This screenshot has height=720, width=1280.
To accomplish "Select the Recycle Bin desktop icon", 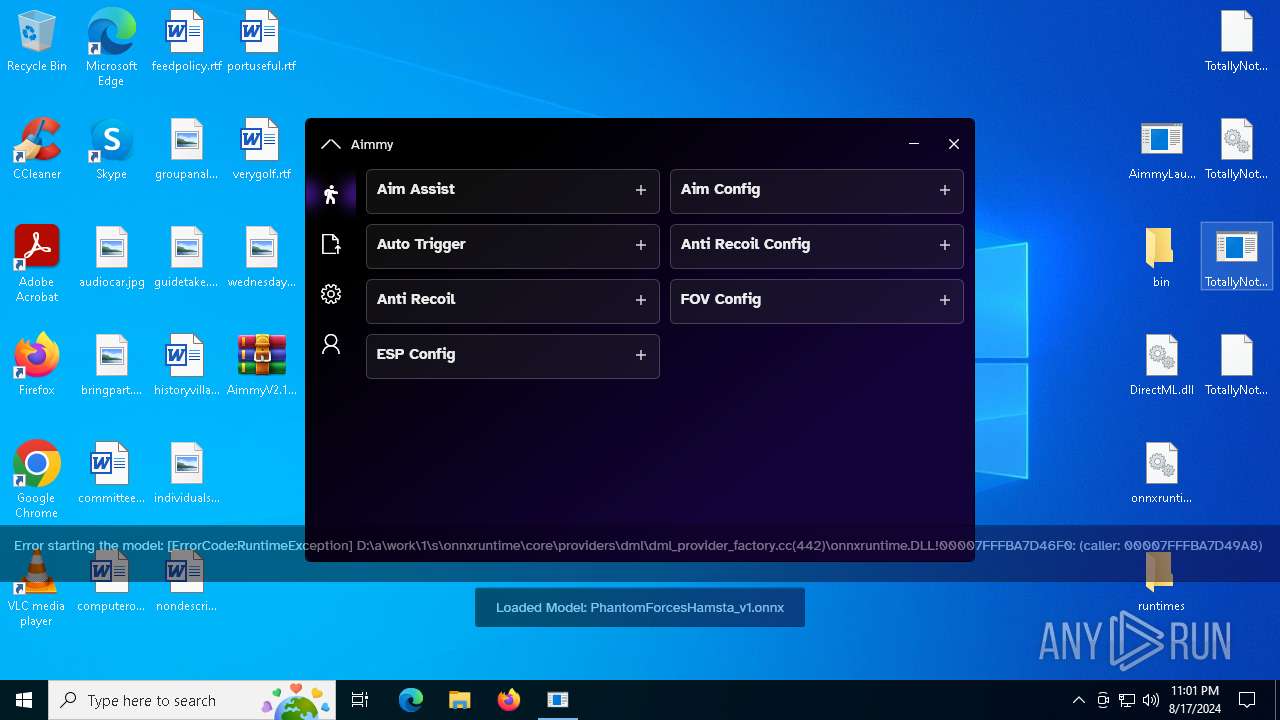I will click(x=37, y=42).
